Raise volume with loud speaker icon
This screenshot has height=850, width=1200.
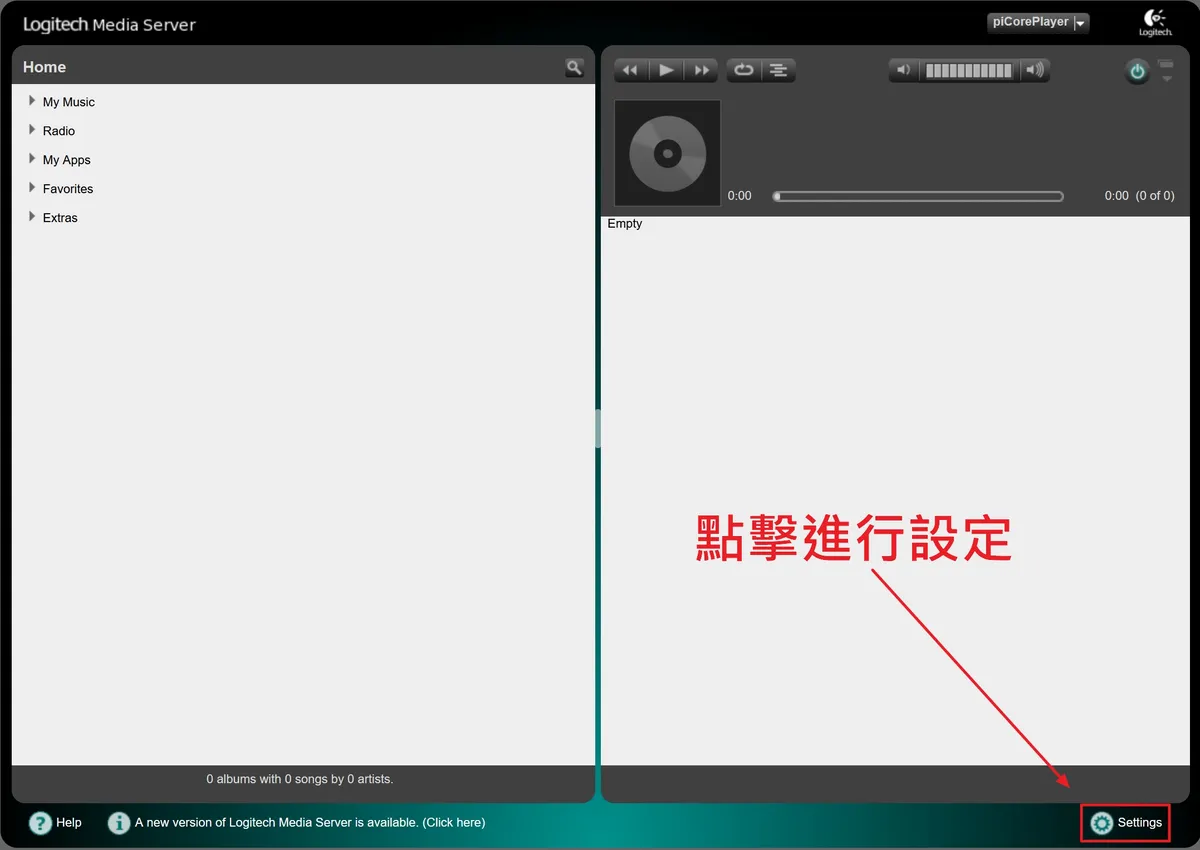point(1035,70)
